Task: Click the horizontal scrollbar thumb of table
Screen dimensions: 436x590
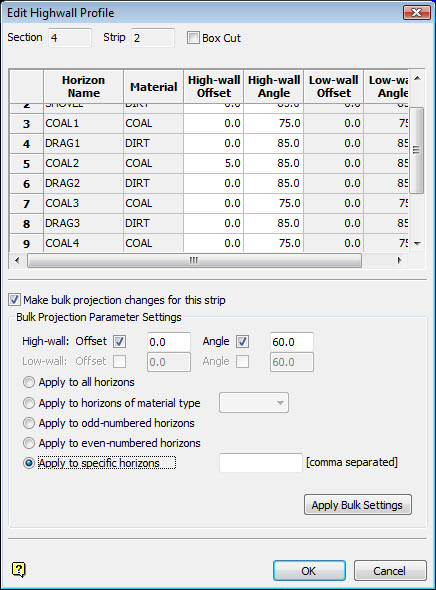Action: coord(194,260)
